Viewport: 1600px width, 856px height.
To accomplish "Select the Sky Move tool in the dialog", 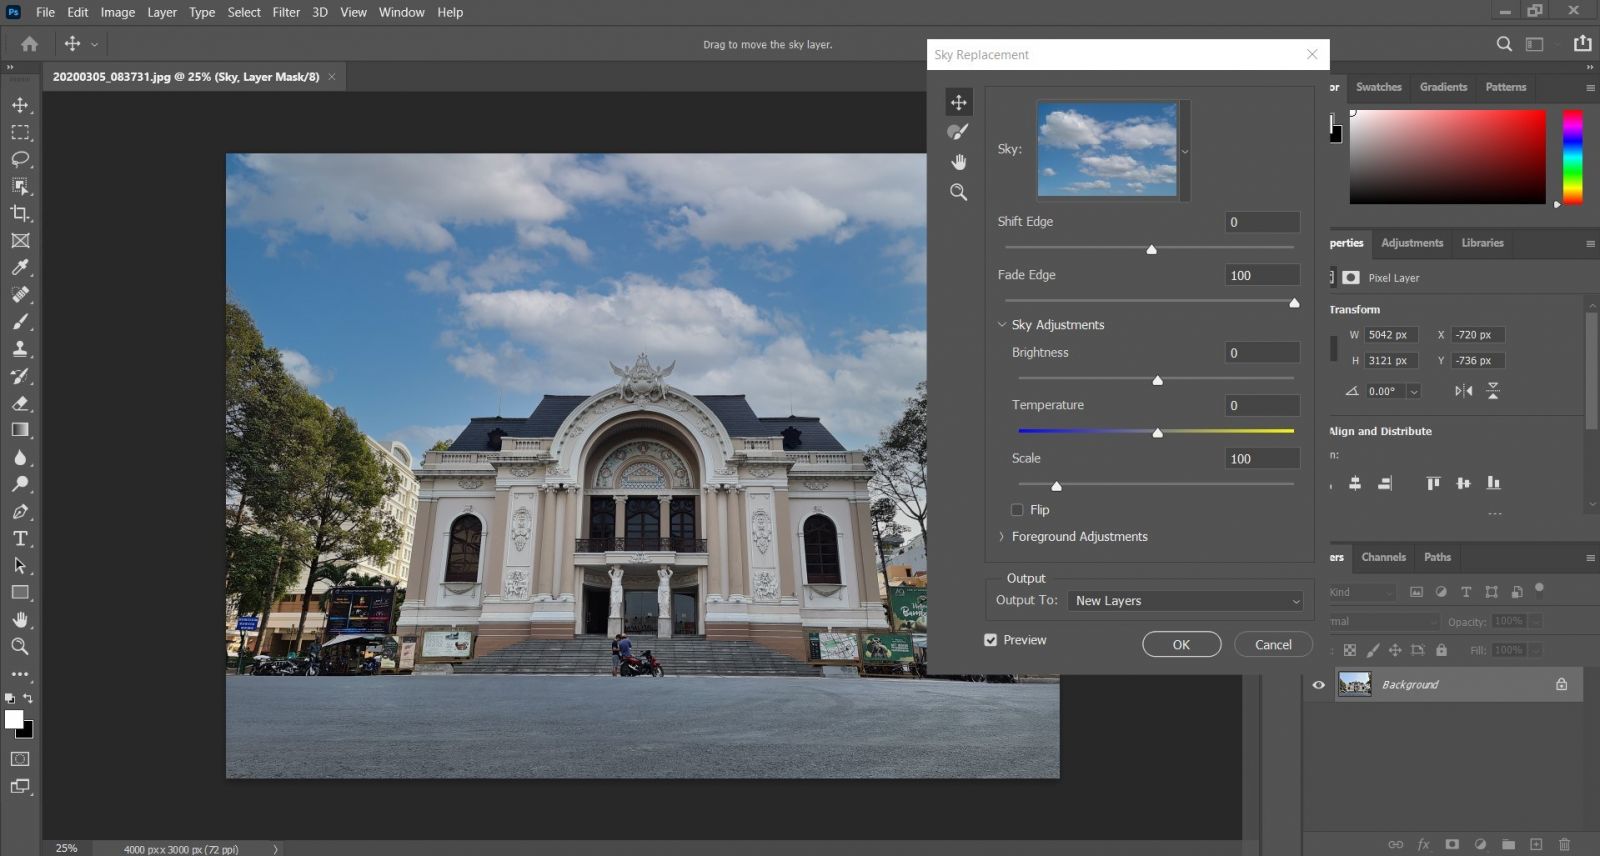I will coord(958,102).
